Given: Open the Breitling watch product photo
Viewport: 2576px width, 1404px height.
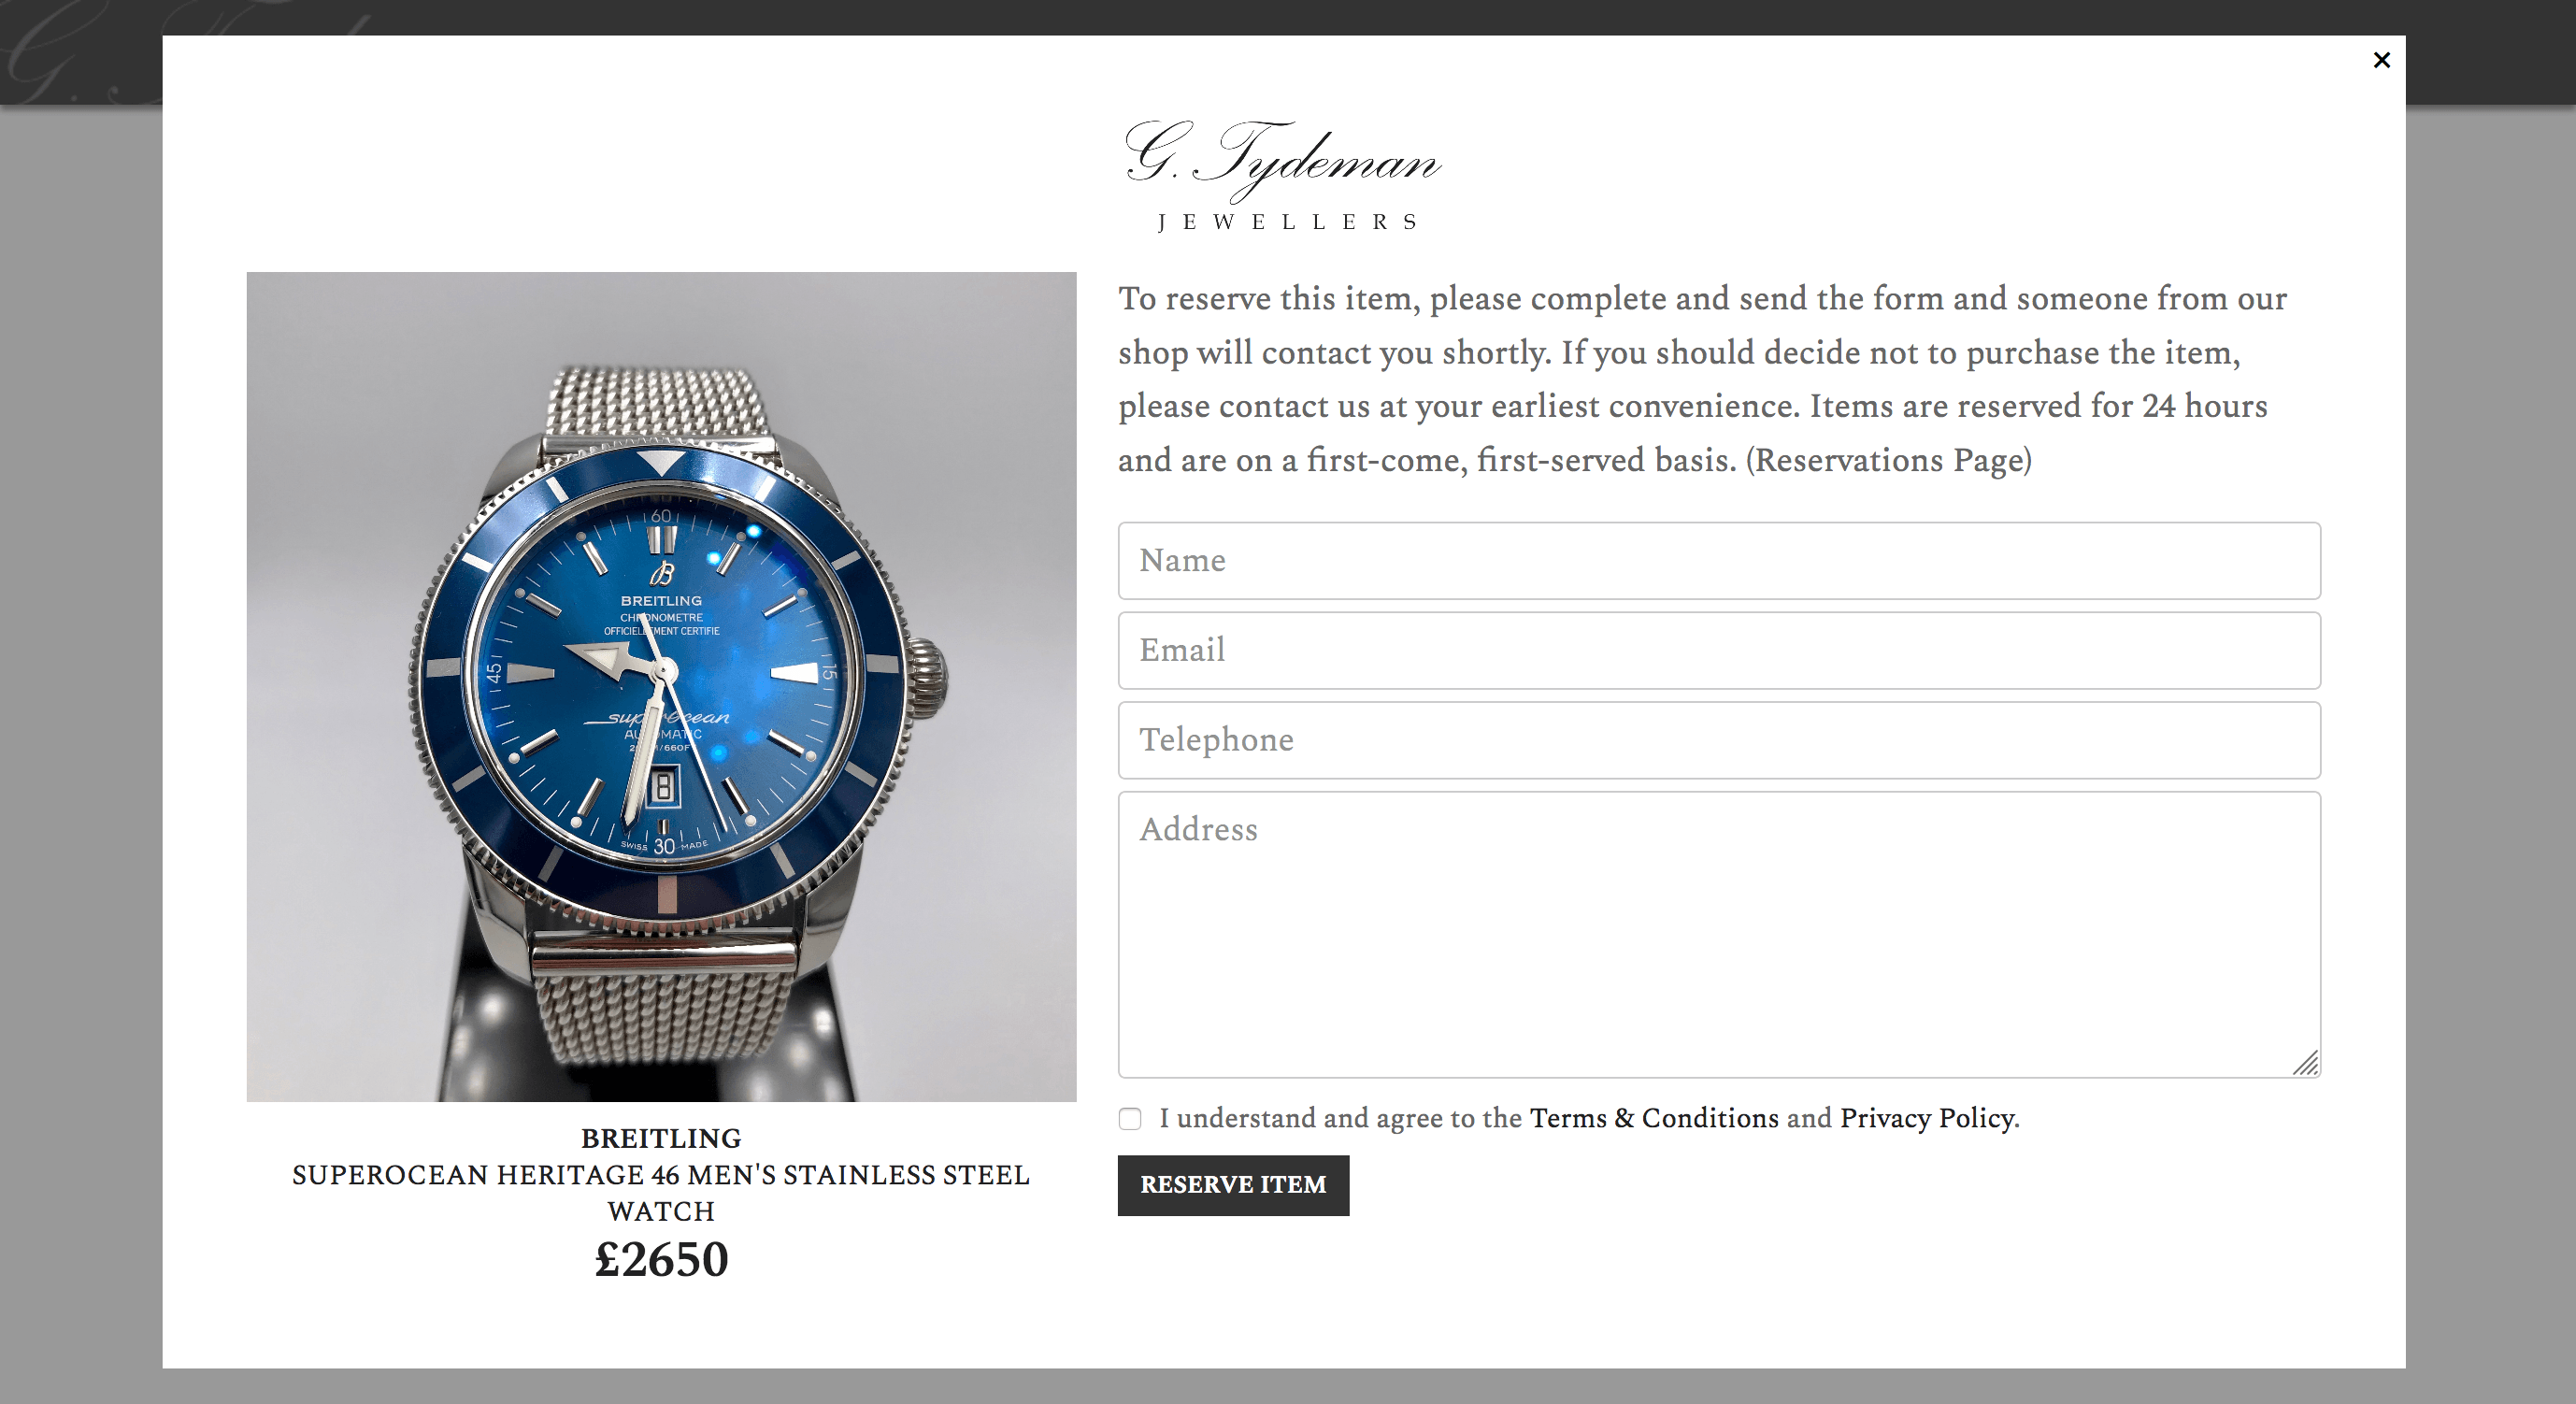Looking at the screenshot, I should click(661, 686).
